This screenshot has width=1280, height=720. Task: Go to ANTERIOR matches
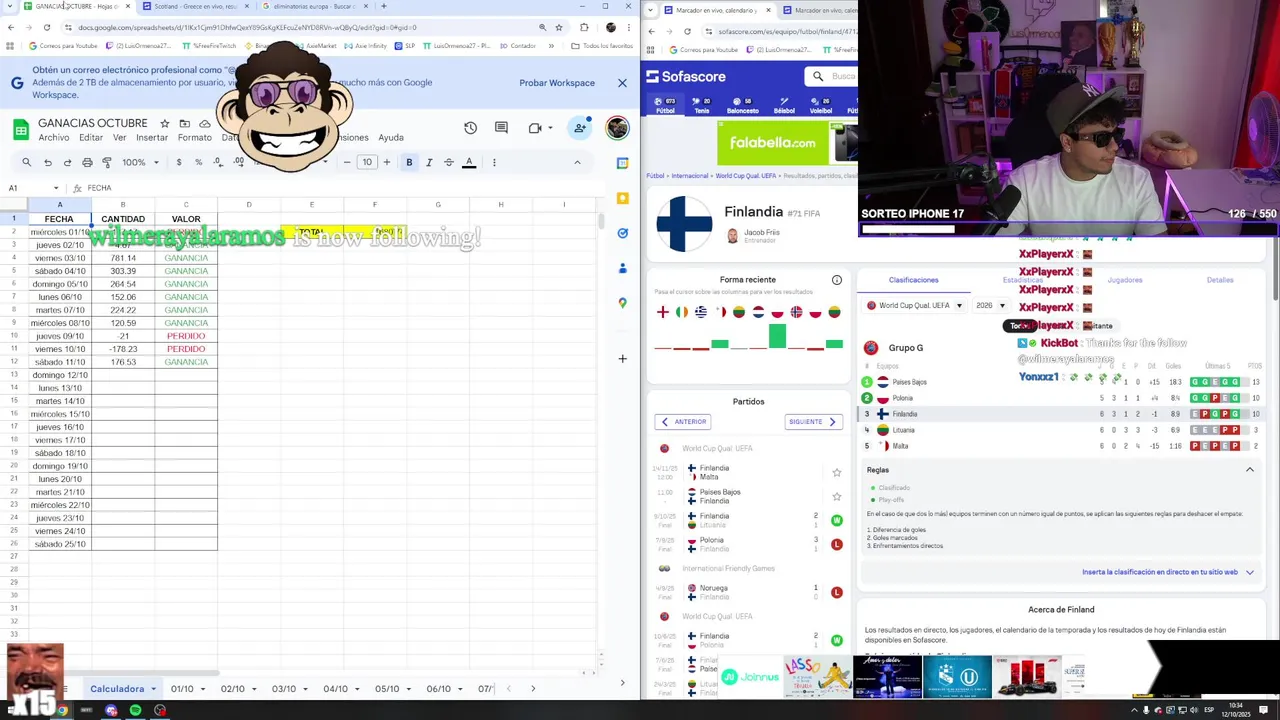[683, 422]
